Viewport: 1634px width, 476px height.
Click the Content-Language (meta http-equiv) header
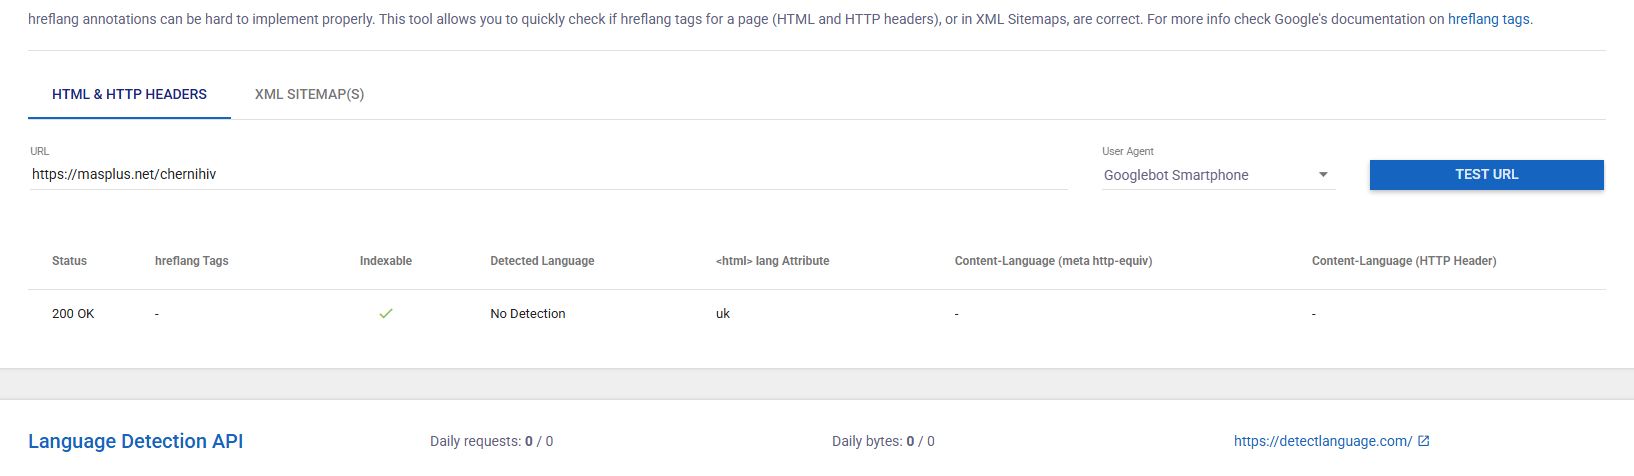1053,261
